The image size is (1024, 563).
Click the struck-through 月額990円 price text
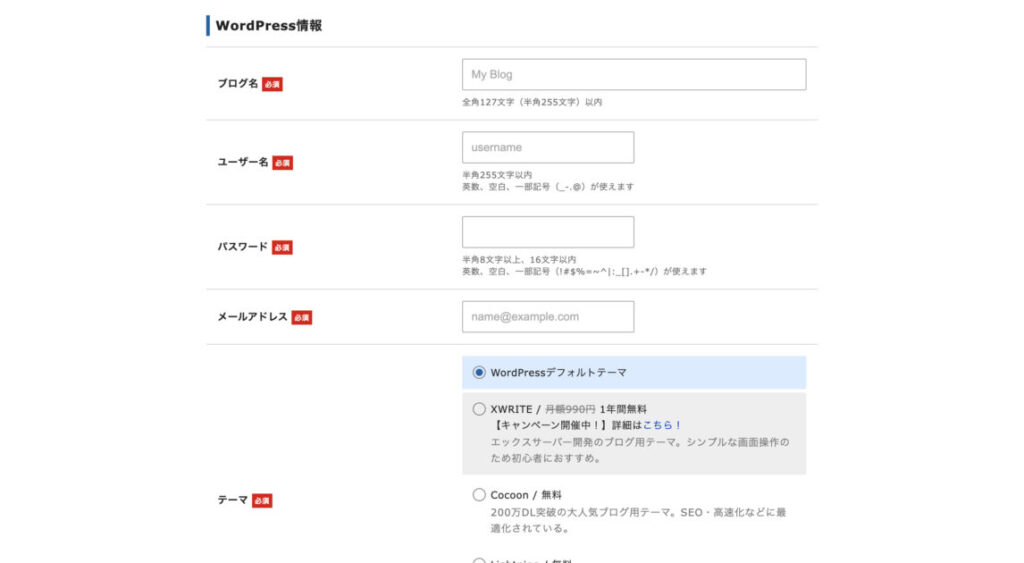pos(570,409)
